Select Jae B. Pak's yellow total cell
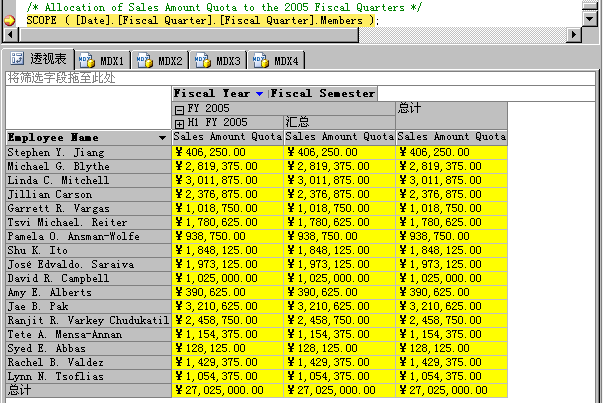The width and height of the screenshot is (603, 403). 451,306
